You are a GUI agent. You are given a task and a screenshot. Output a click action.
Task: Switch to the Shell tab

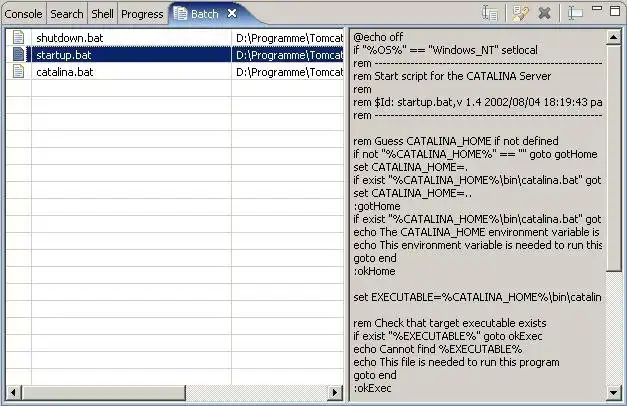tap(102, 14)
